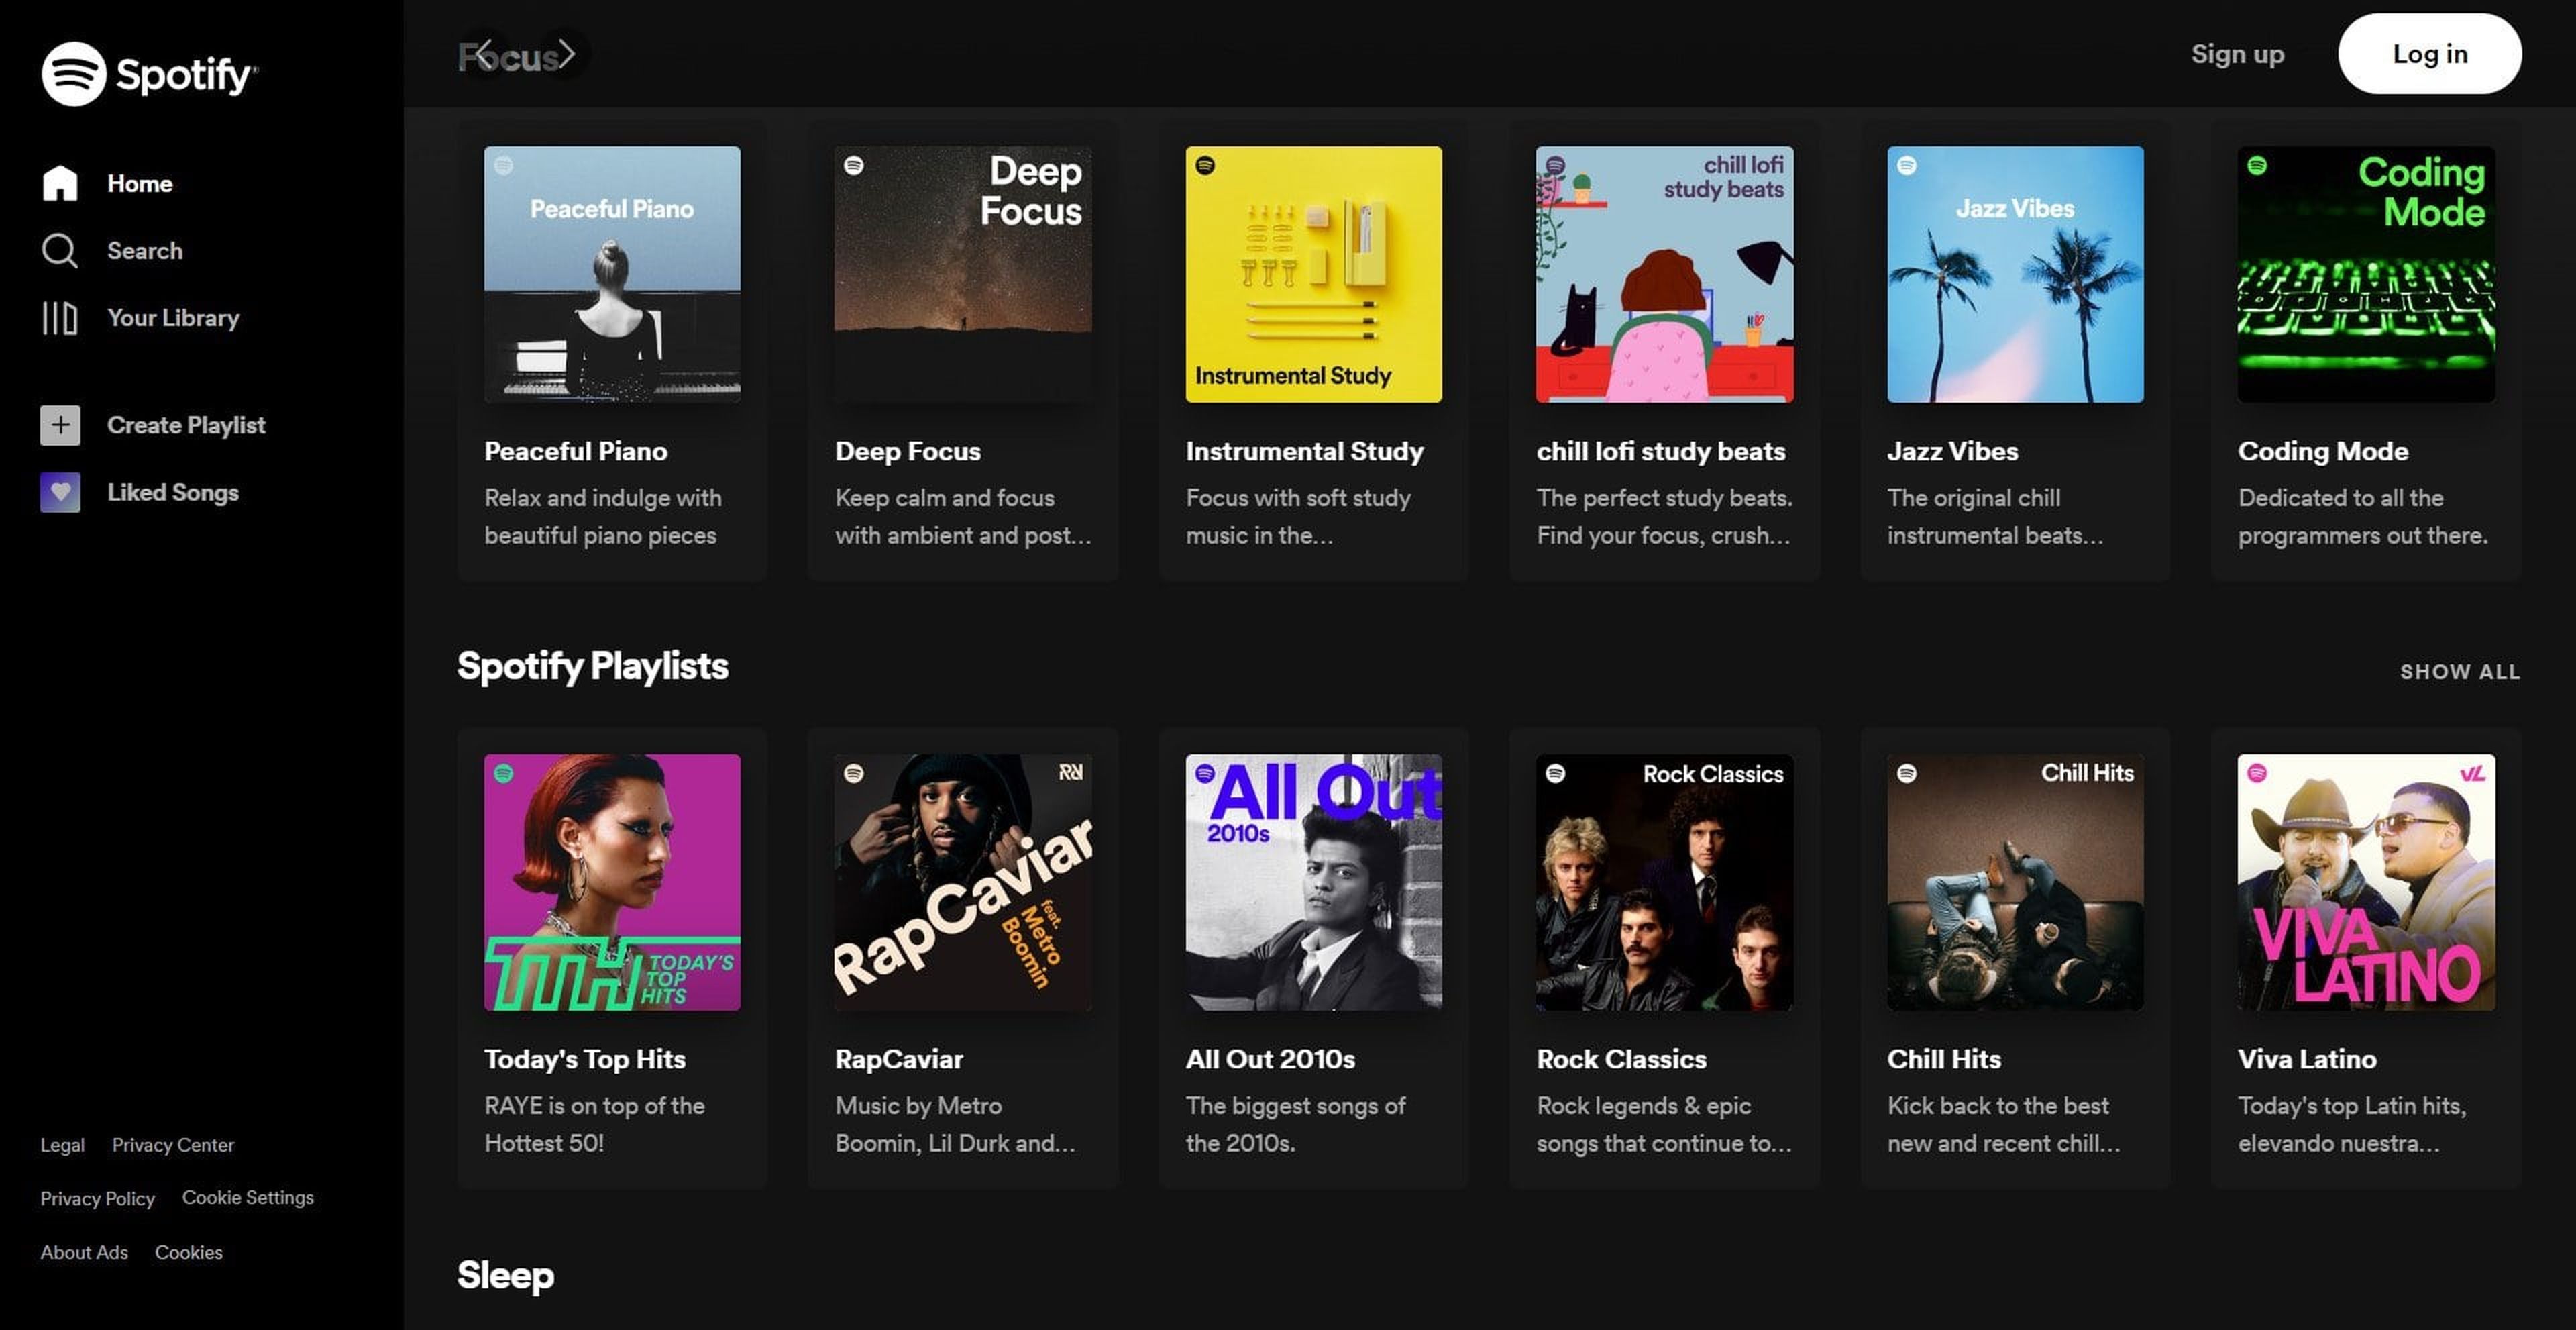Open the Coding Mode cover art
2576x1330 pixels.
pos(2366,275)
